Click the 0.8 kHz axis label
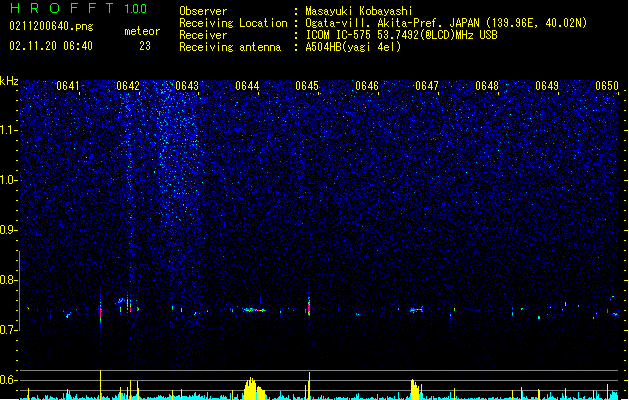 point(9,280)
